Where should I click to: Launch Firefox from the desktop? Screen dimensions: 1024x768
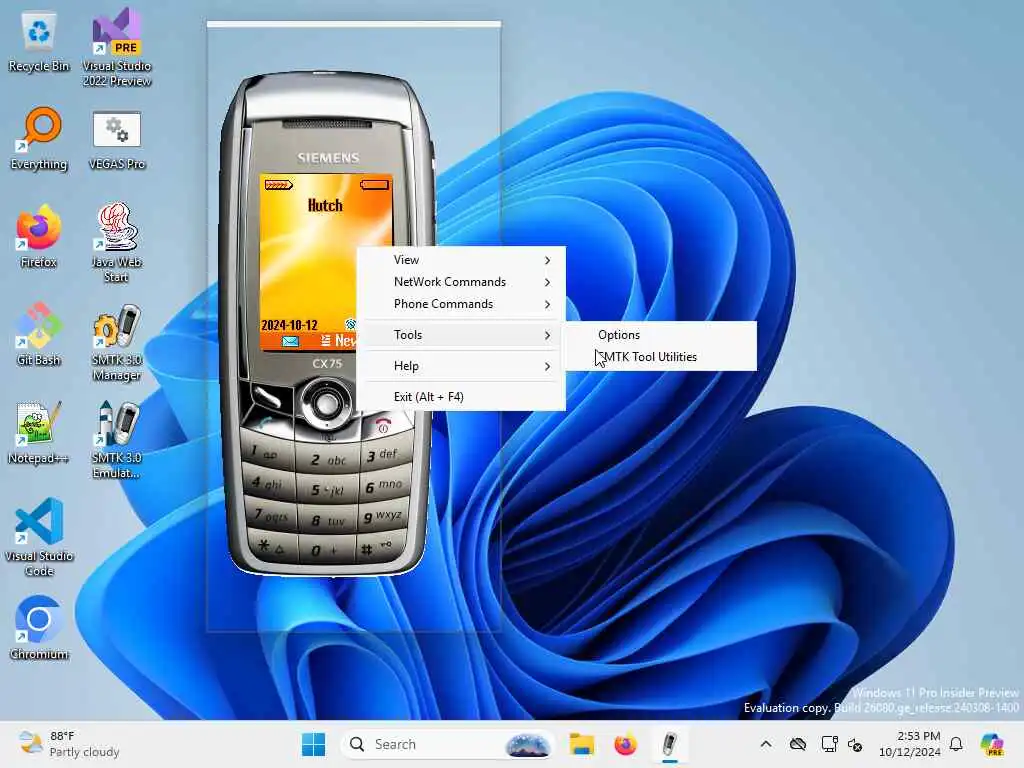pos(39,236)
